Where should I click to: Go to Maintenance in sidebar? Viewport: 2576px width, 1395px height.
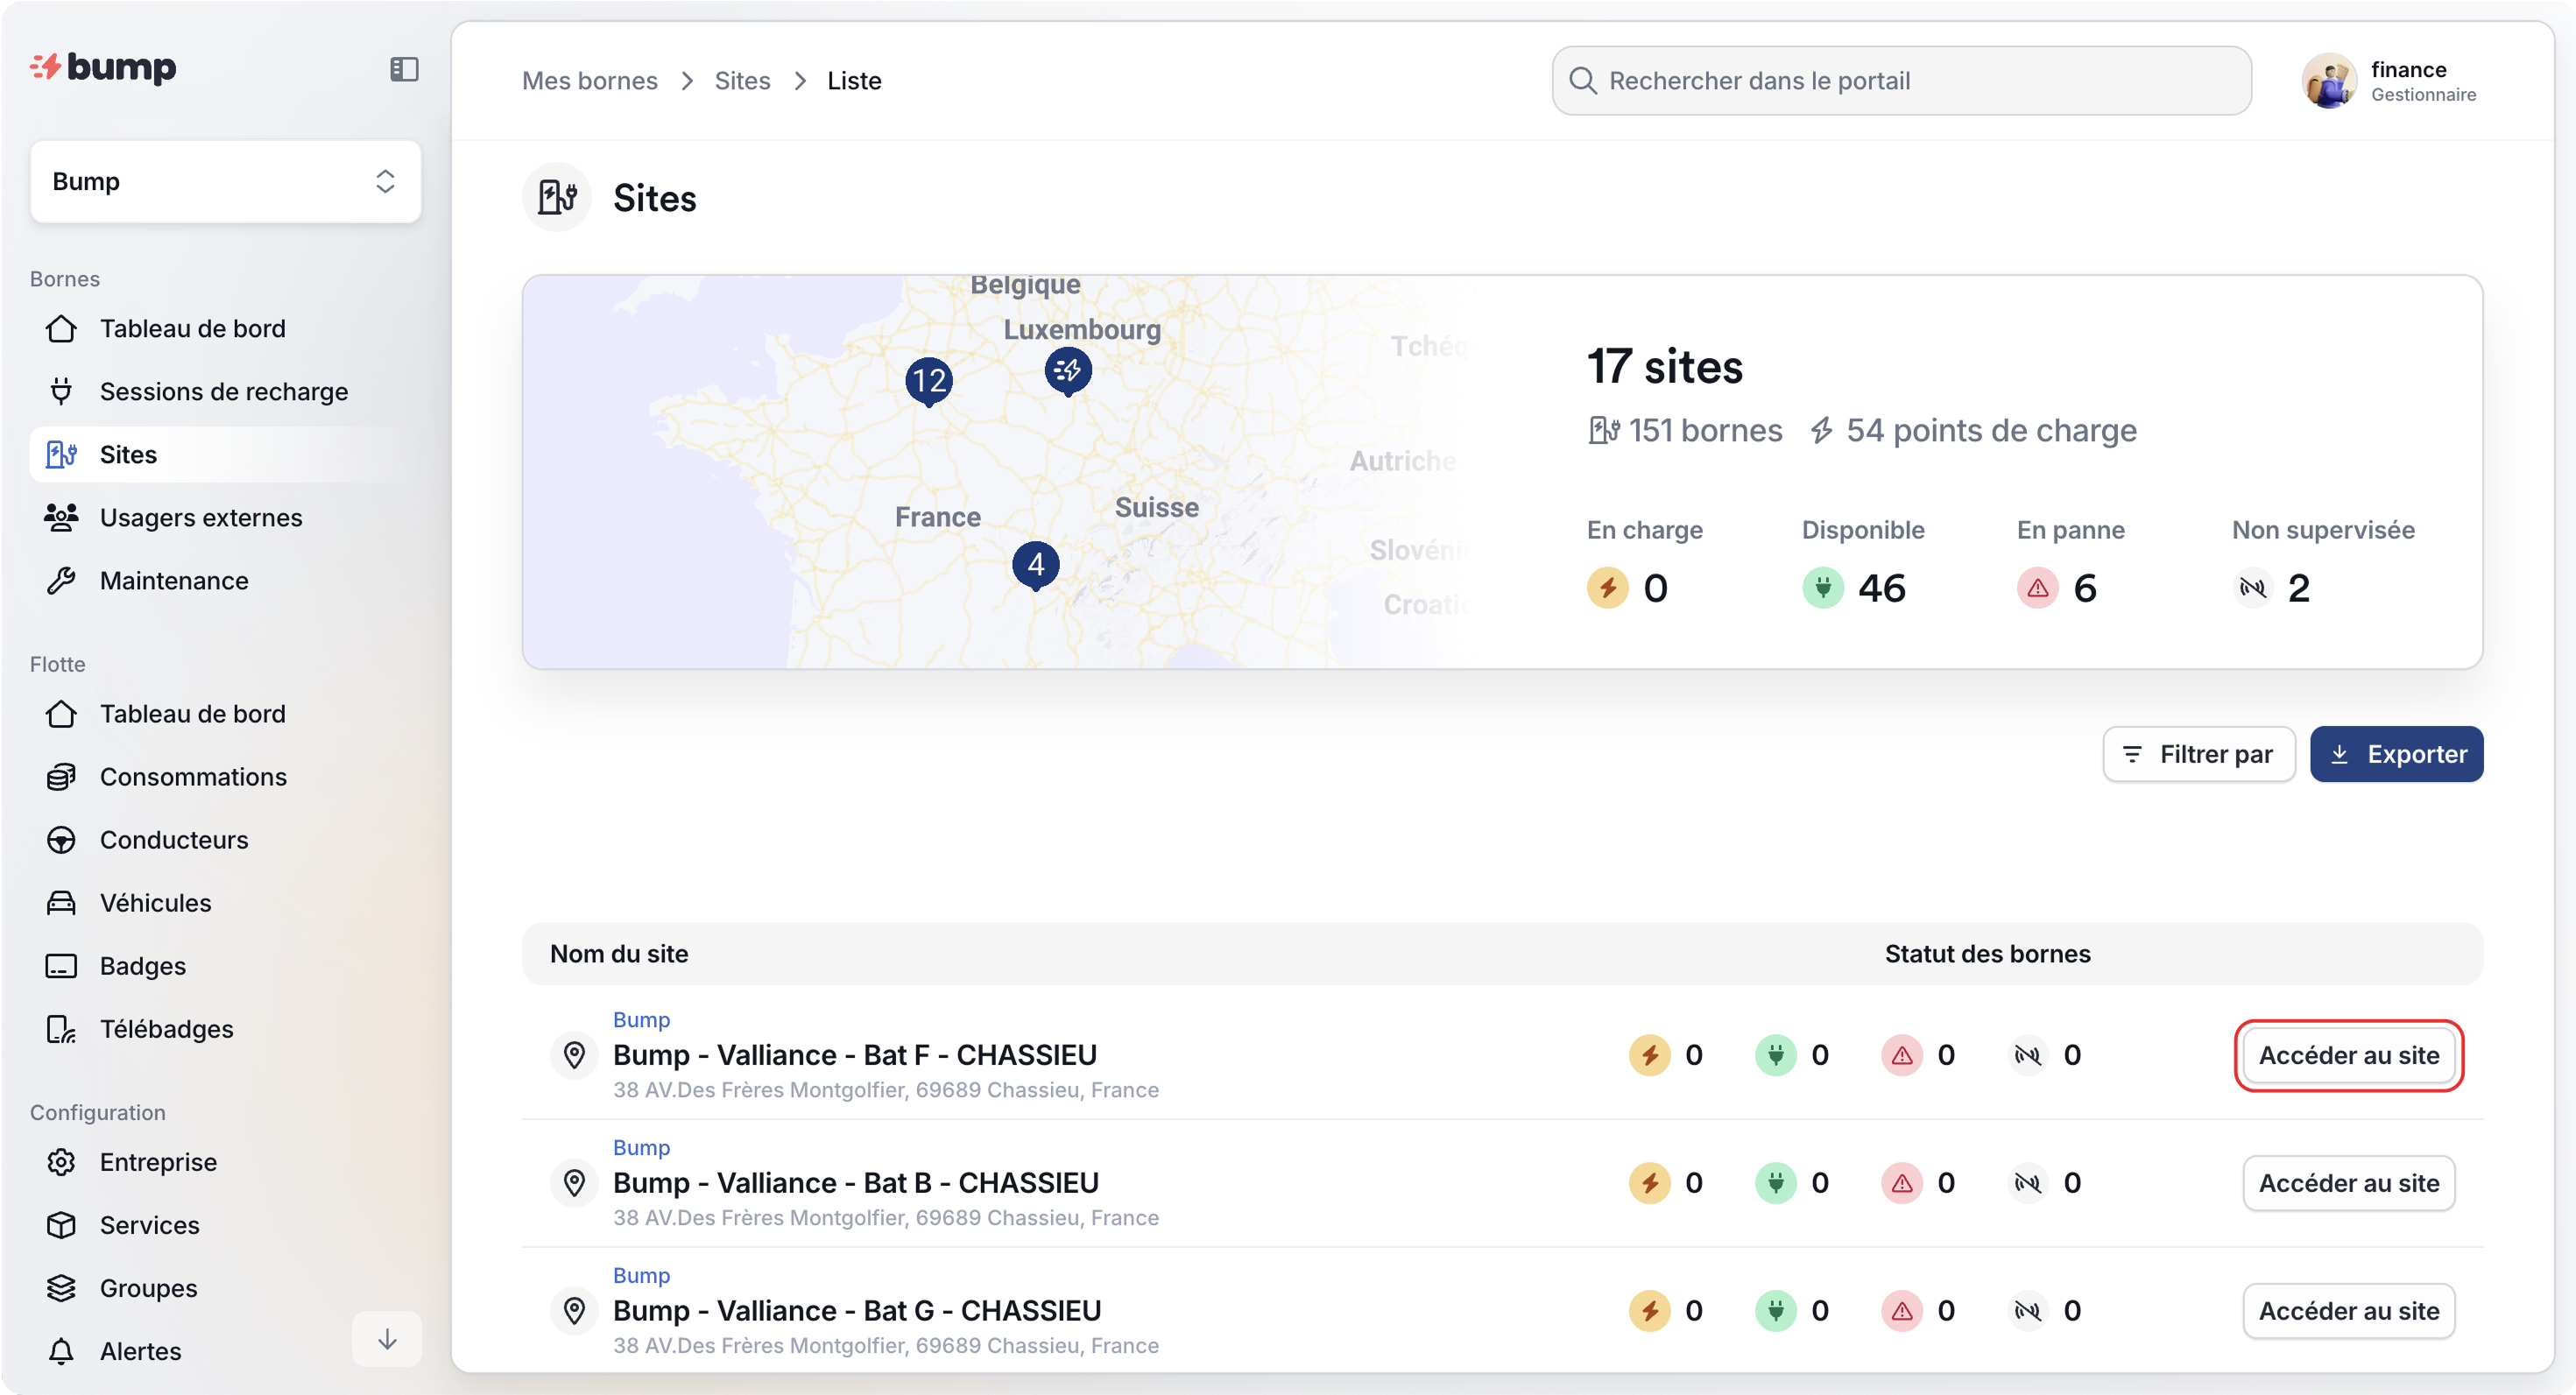point(174,580)
